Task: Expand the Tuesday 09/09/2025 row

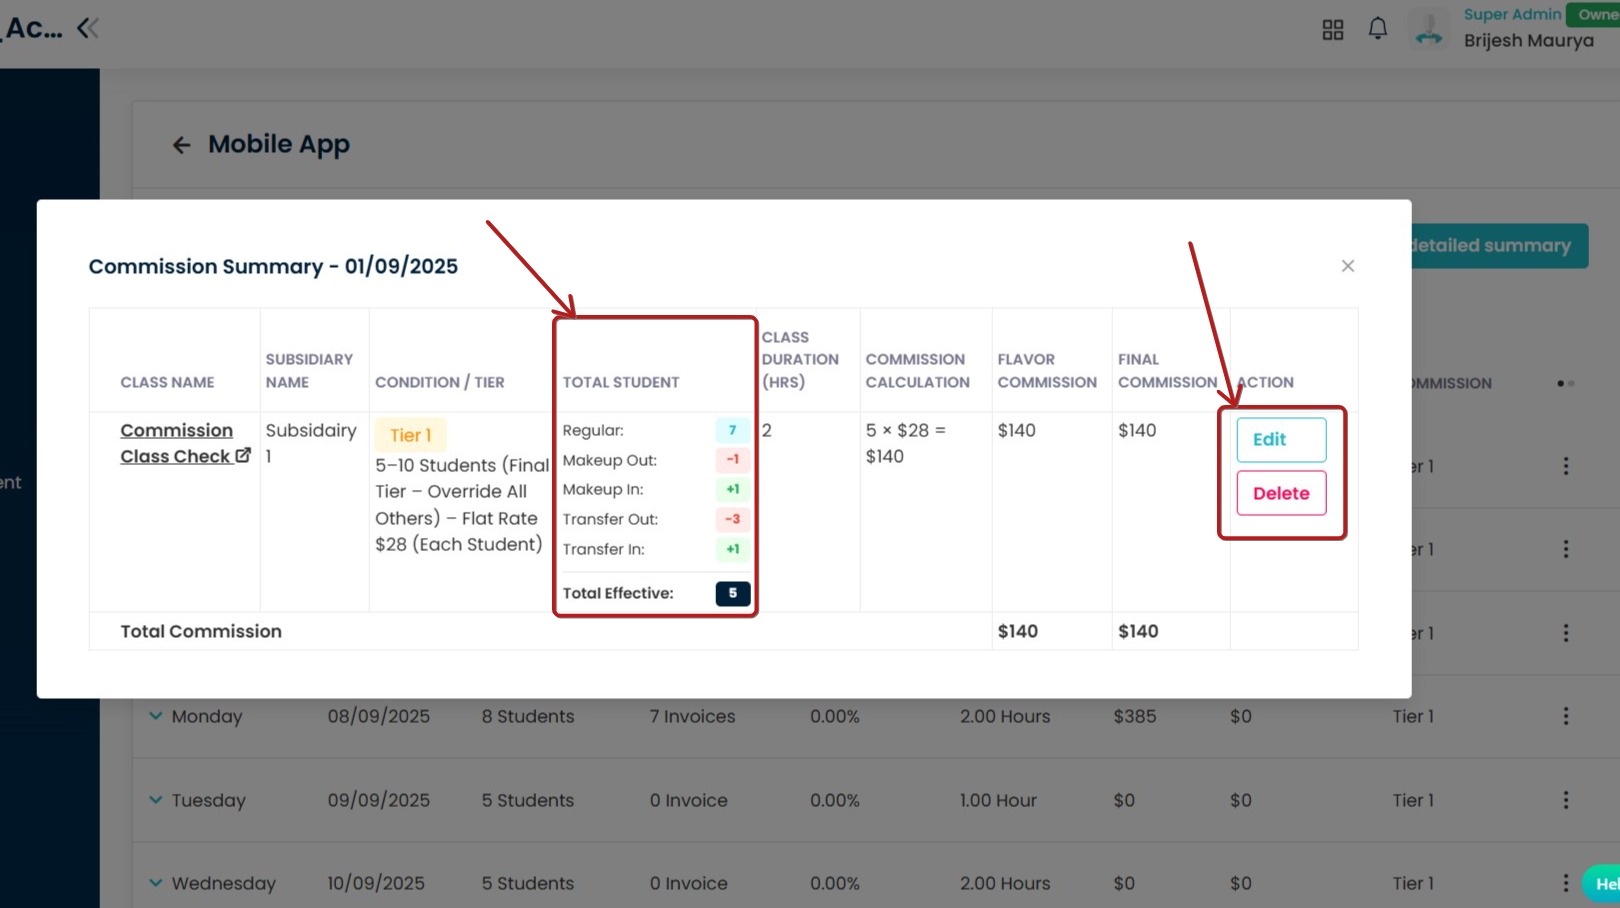Action: 156,800
